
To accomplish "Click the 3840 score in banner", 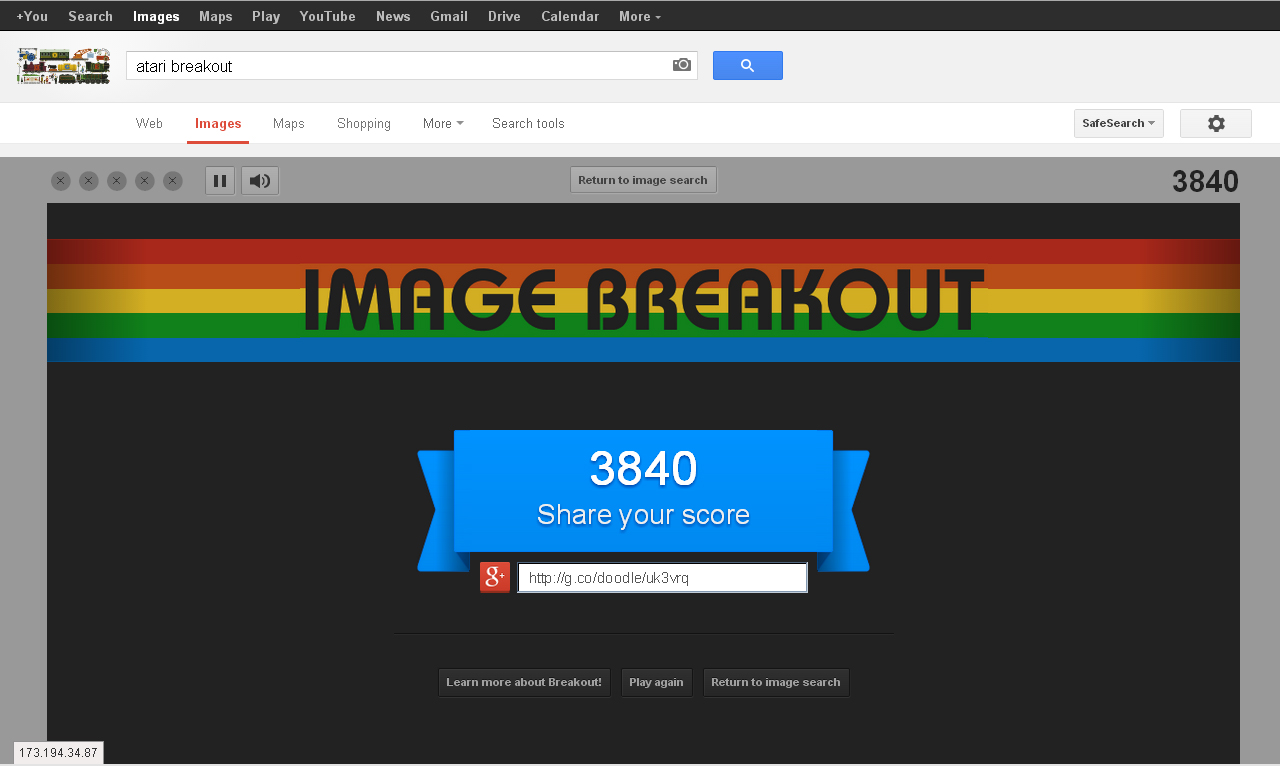I will pyautogui.click(x=643, y=468).
